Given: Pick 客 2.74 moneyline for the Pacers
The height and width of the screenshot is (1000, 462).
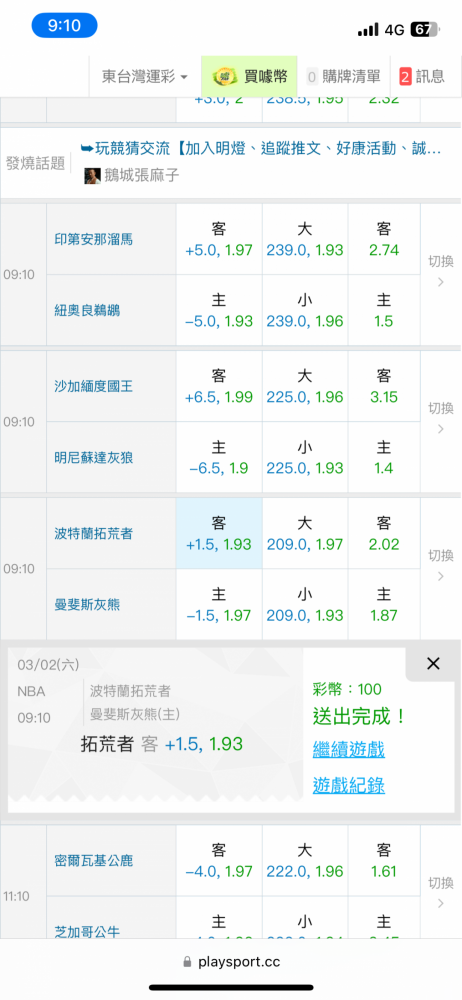Looking at the screenshot, I should tap(384, 239).
